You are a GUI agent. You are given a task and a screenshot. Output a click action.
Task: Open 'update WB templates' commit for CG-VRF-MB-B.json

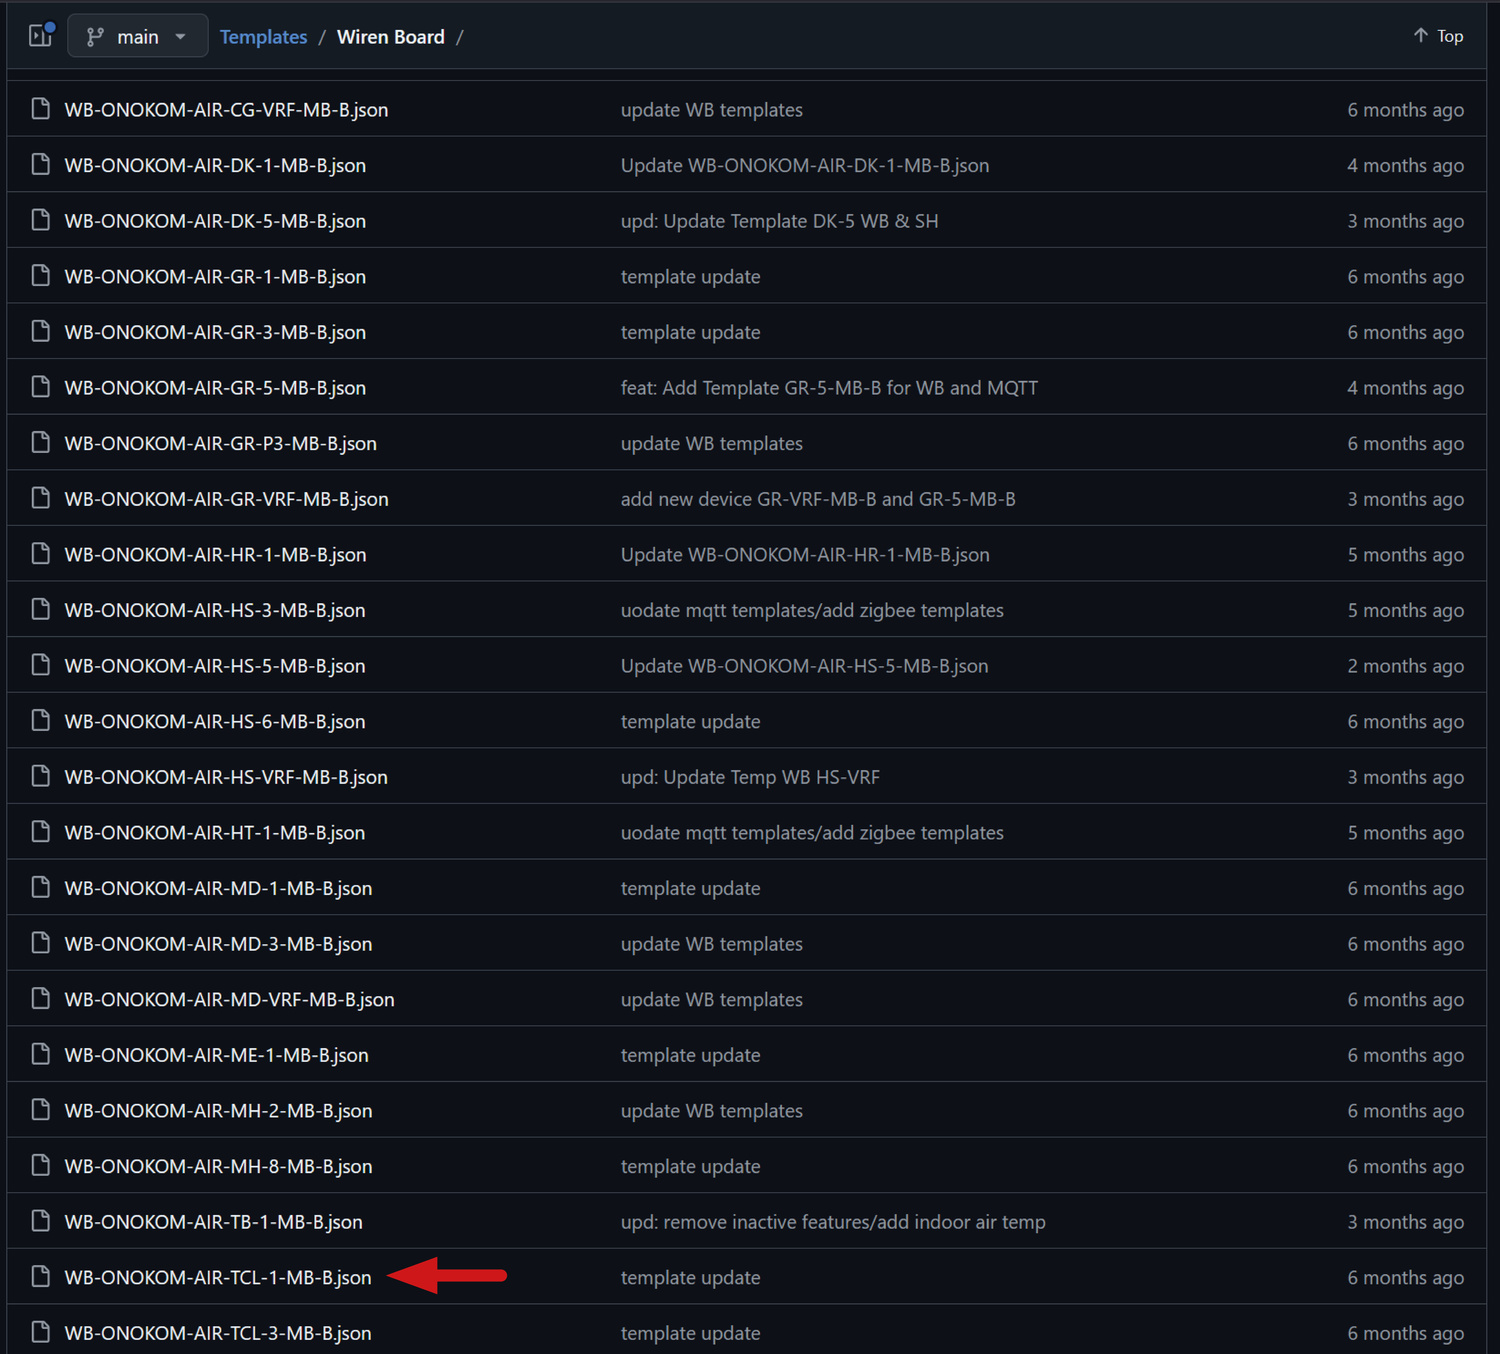711,110
